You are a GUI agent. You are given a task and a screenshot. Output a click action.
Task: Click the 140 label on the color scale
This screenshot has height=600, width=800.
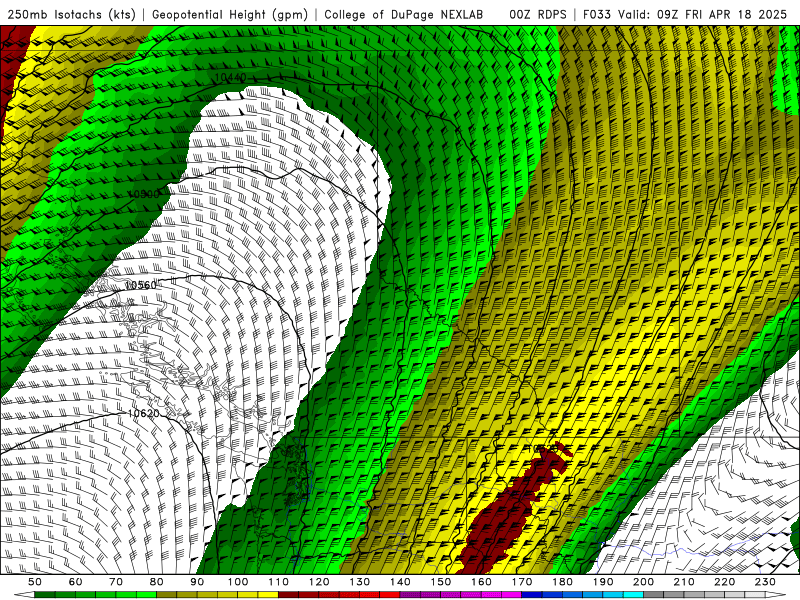coord(400,582)
